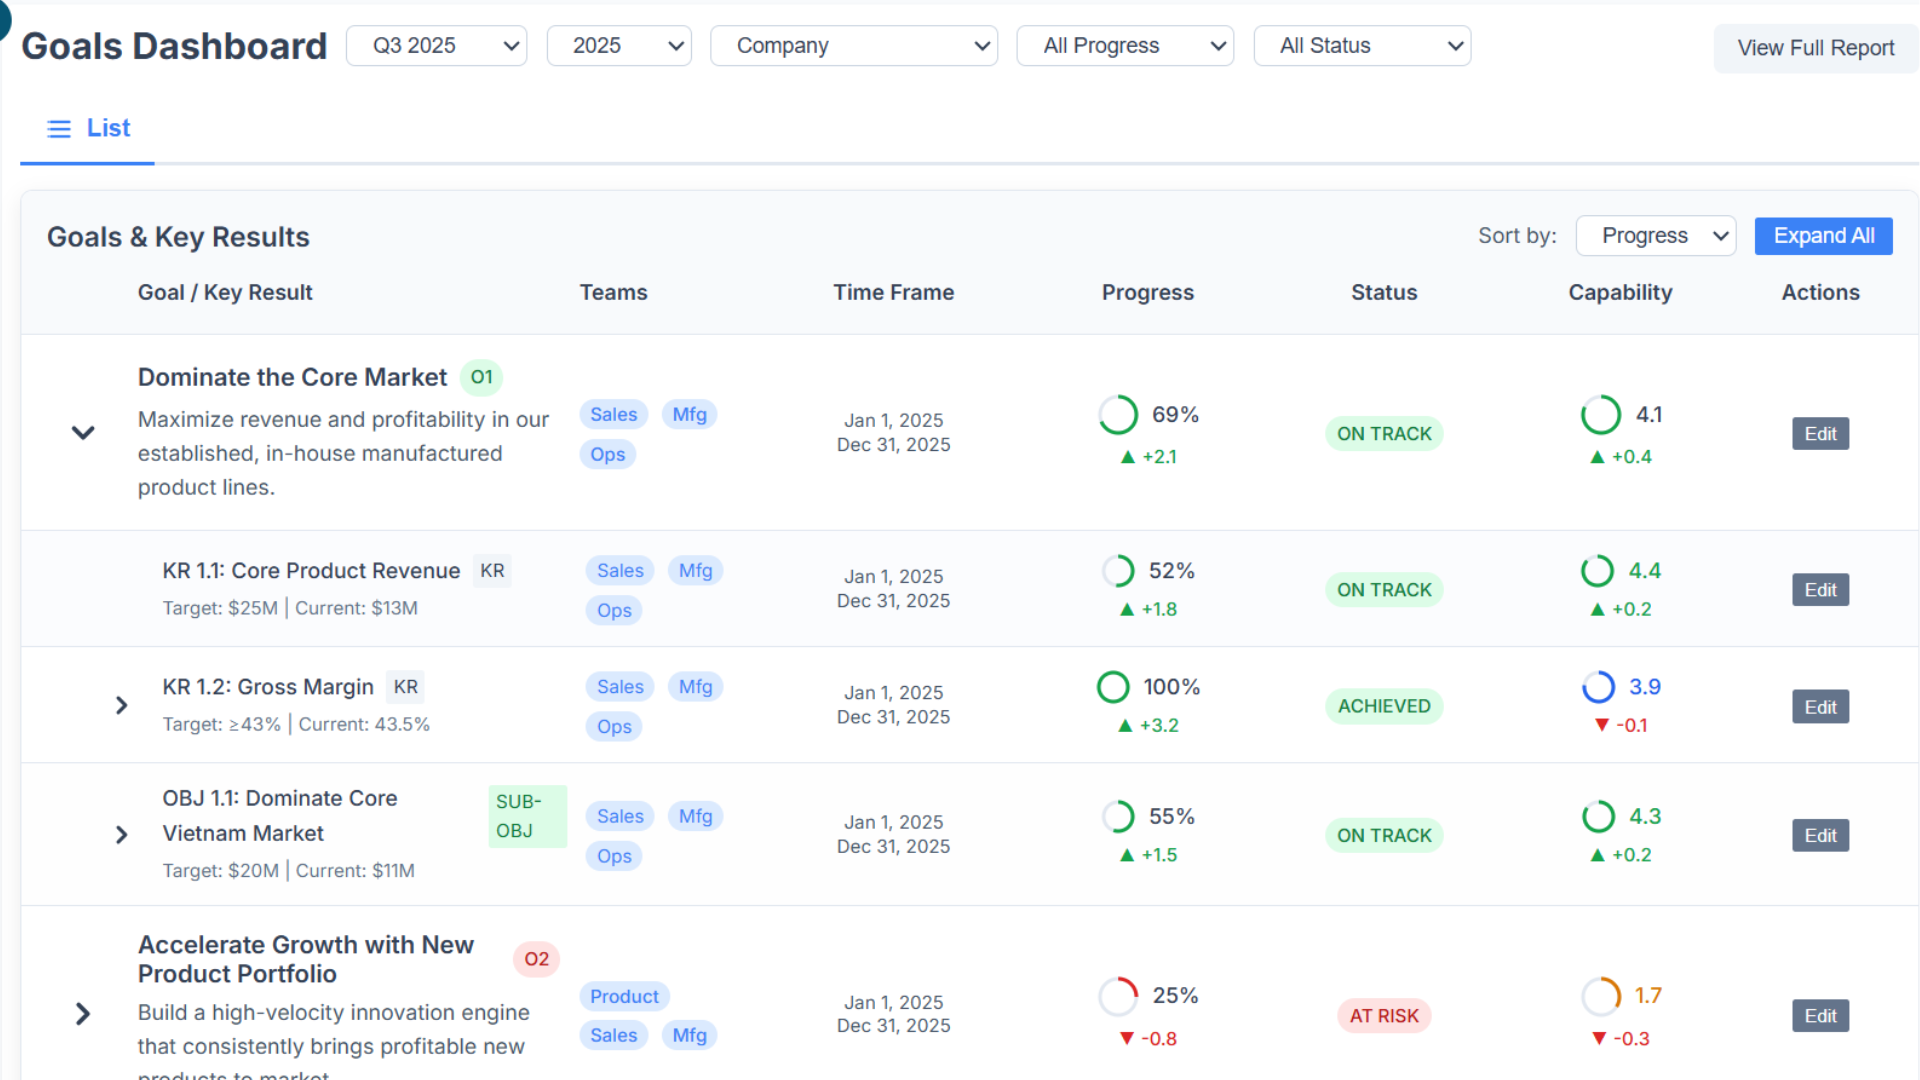The image size is (1920, 1080).
Task: Click the List view hamburger icon
Action: tap(59, 129)
